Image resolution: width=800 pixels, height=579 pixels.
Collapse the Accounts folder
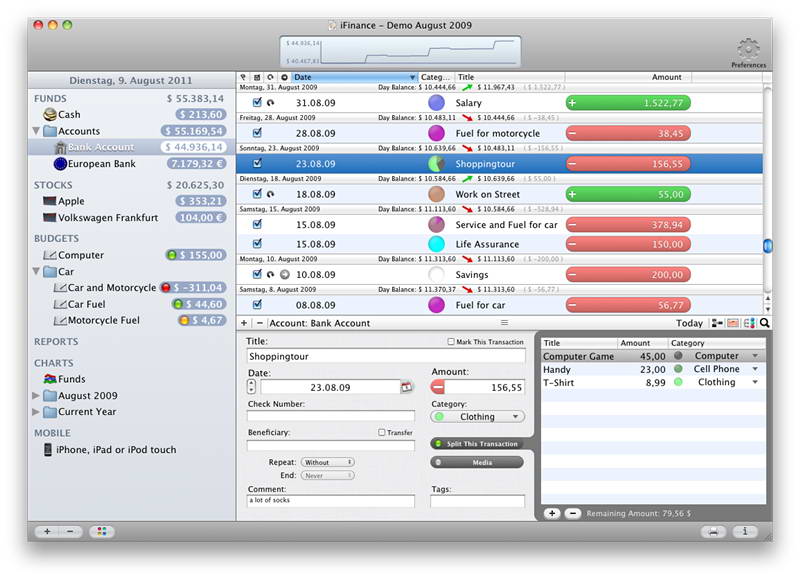36,131
